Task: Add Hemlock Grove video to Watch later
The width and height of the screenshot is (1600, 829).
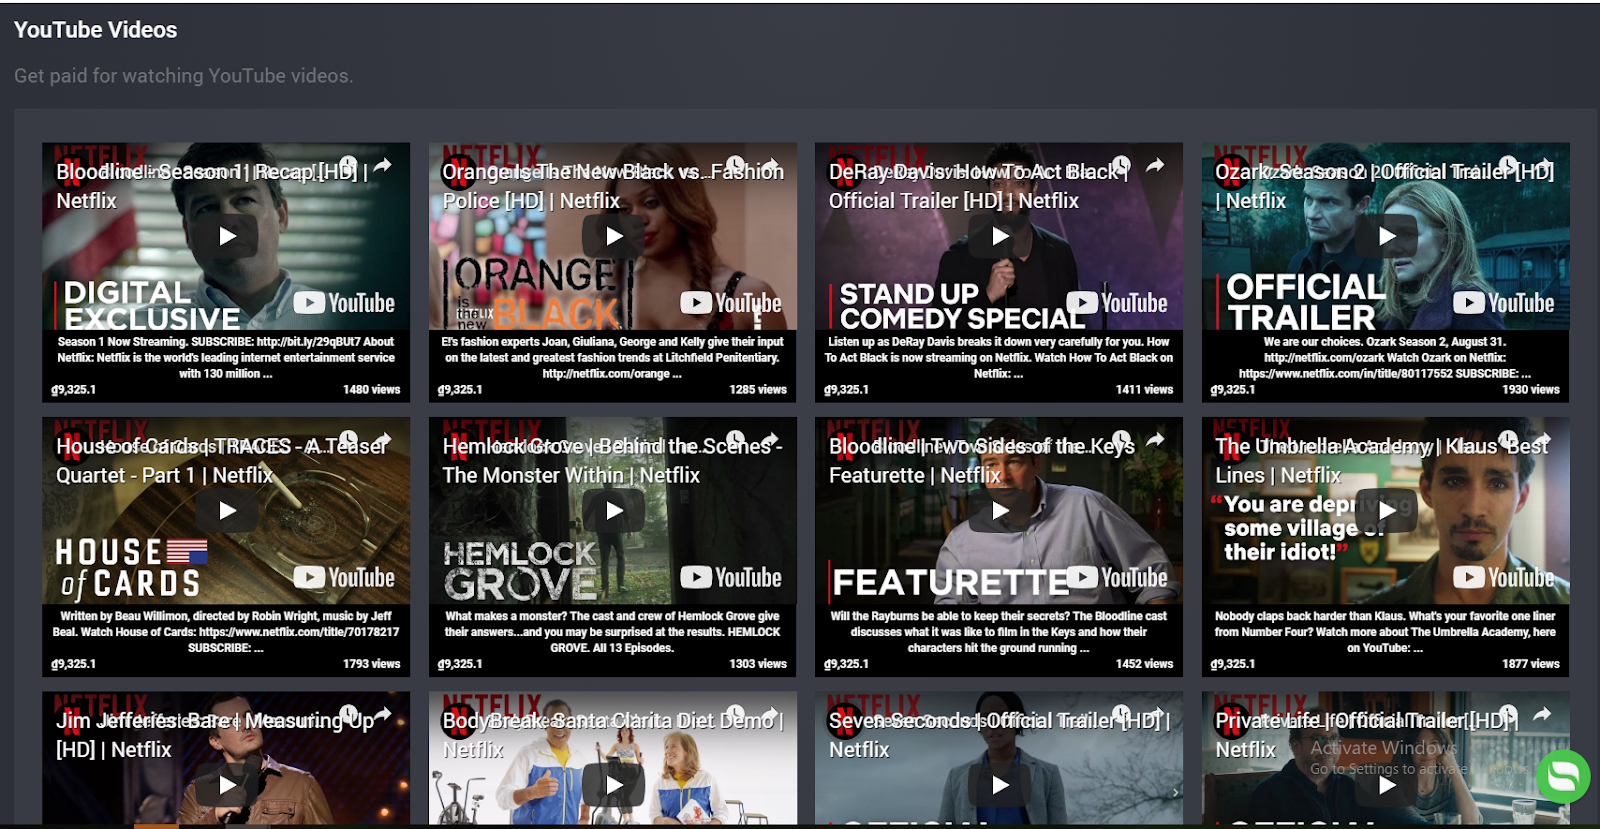Action: point(735,440)
